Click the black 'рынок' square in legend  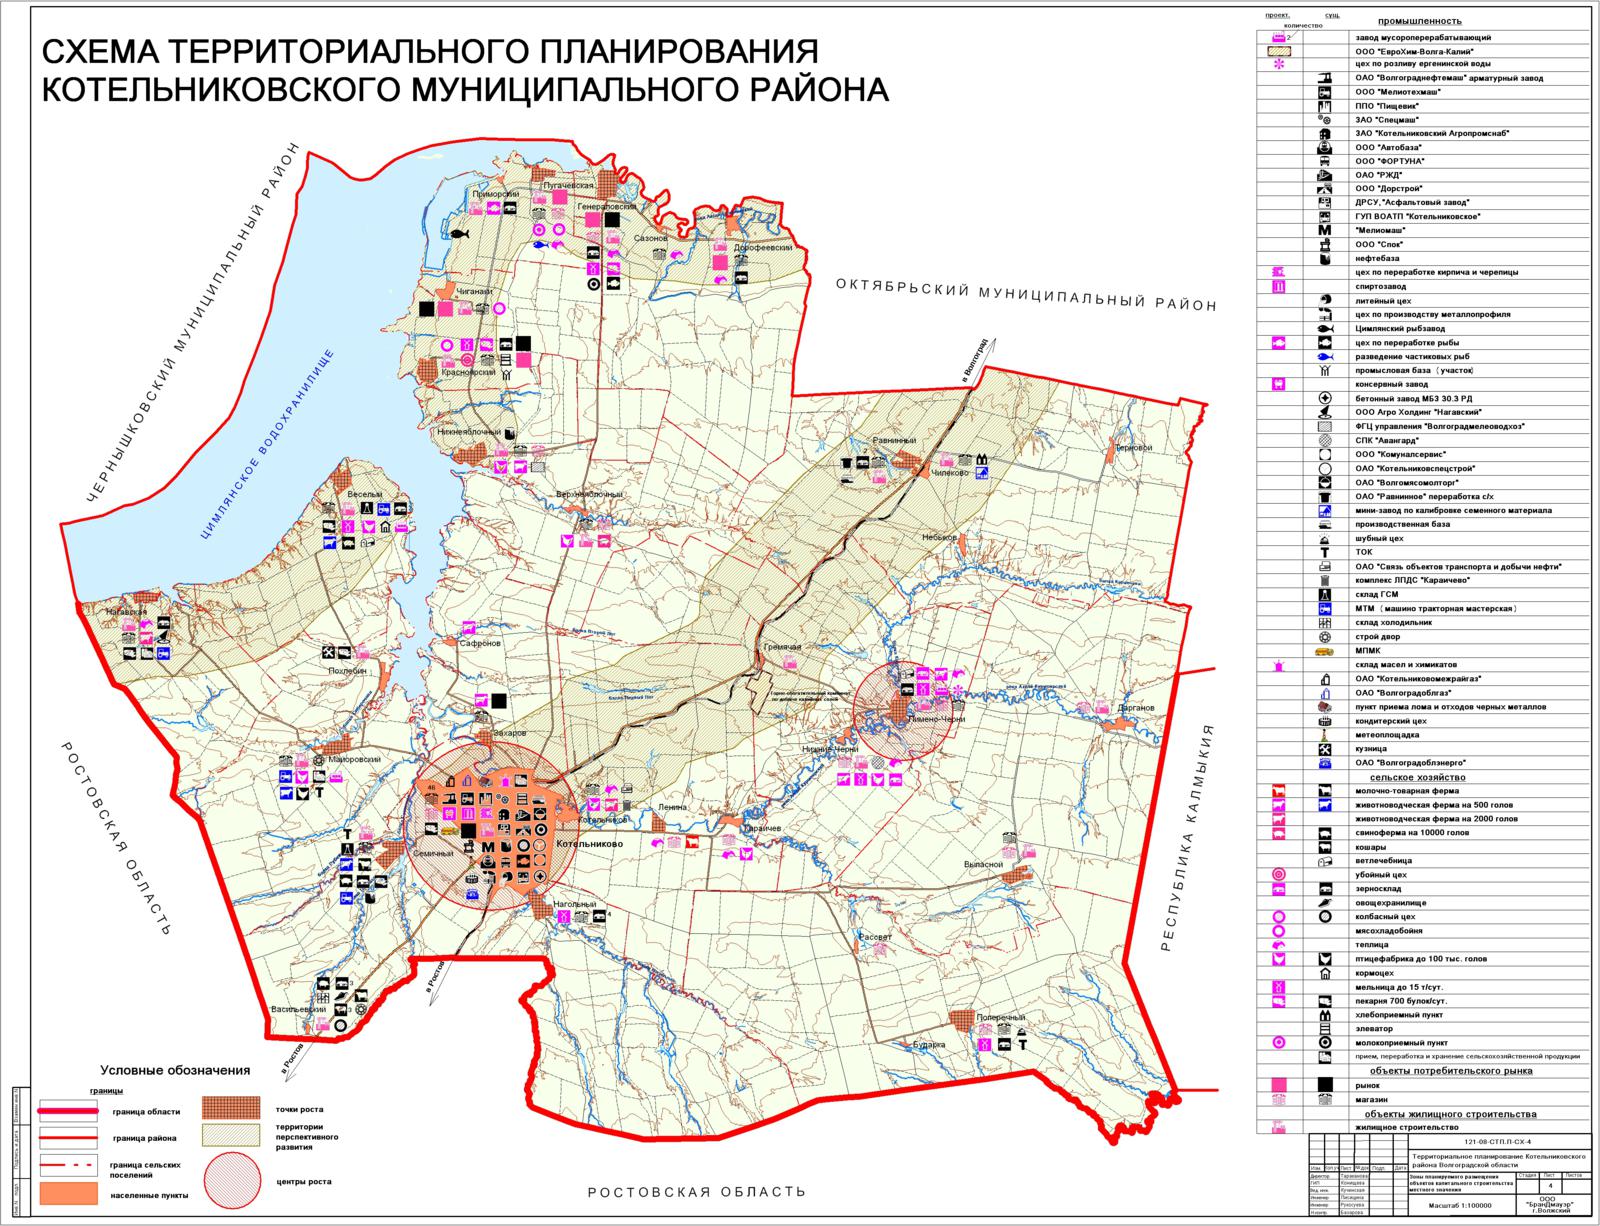1324,1085
